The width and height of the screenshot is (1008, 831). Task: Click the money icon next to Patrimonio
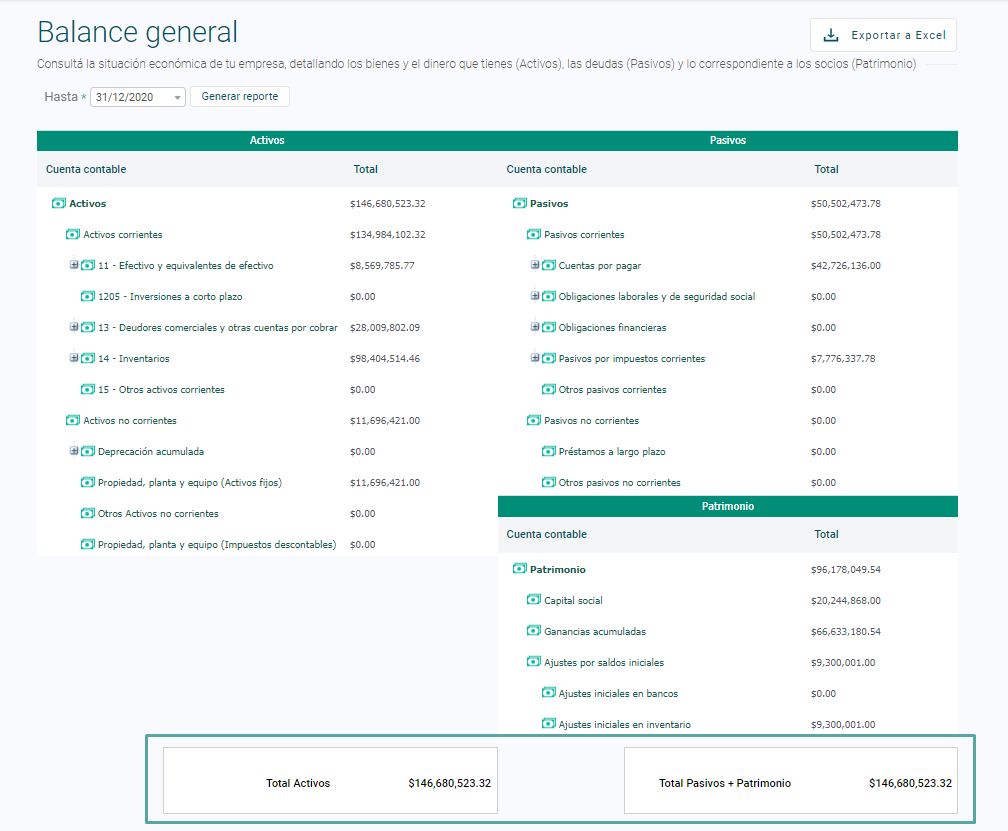click(519, 569)
